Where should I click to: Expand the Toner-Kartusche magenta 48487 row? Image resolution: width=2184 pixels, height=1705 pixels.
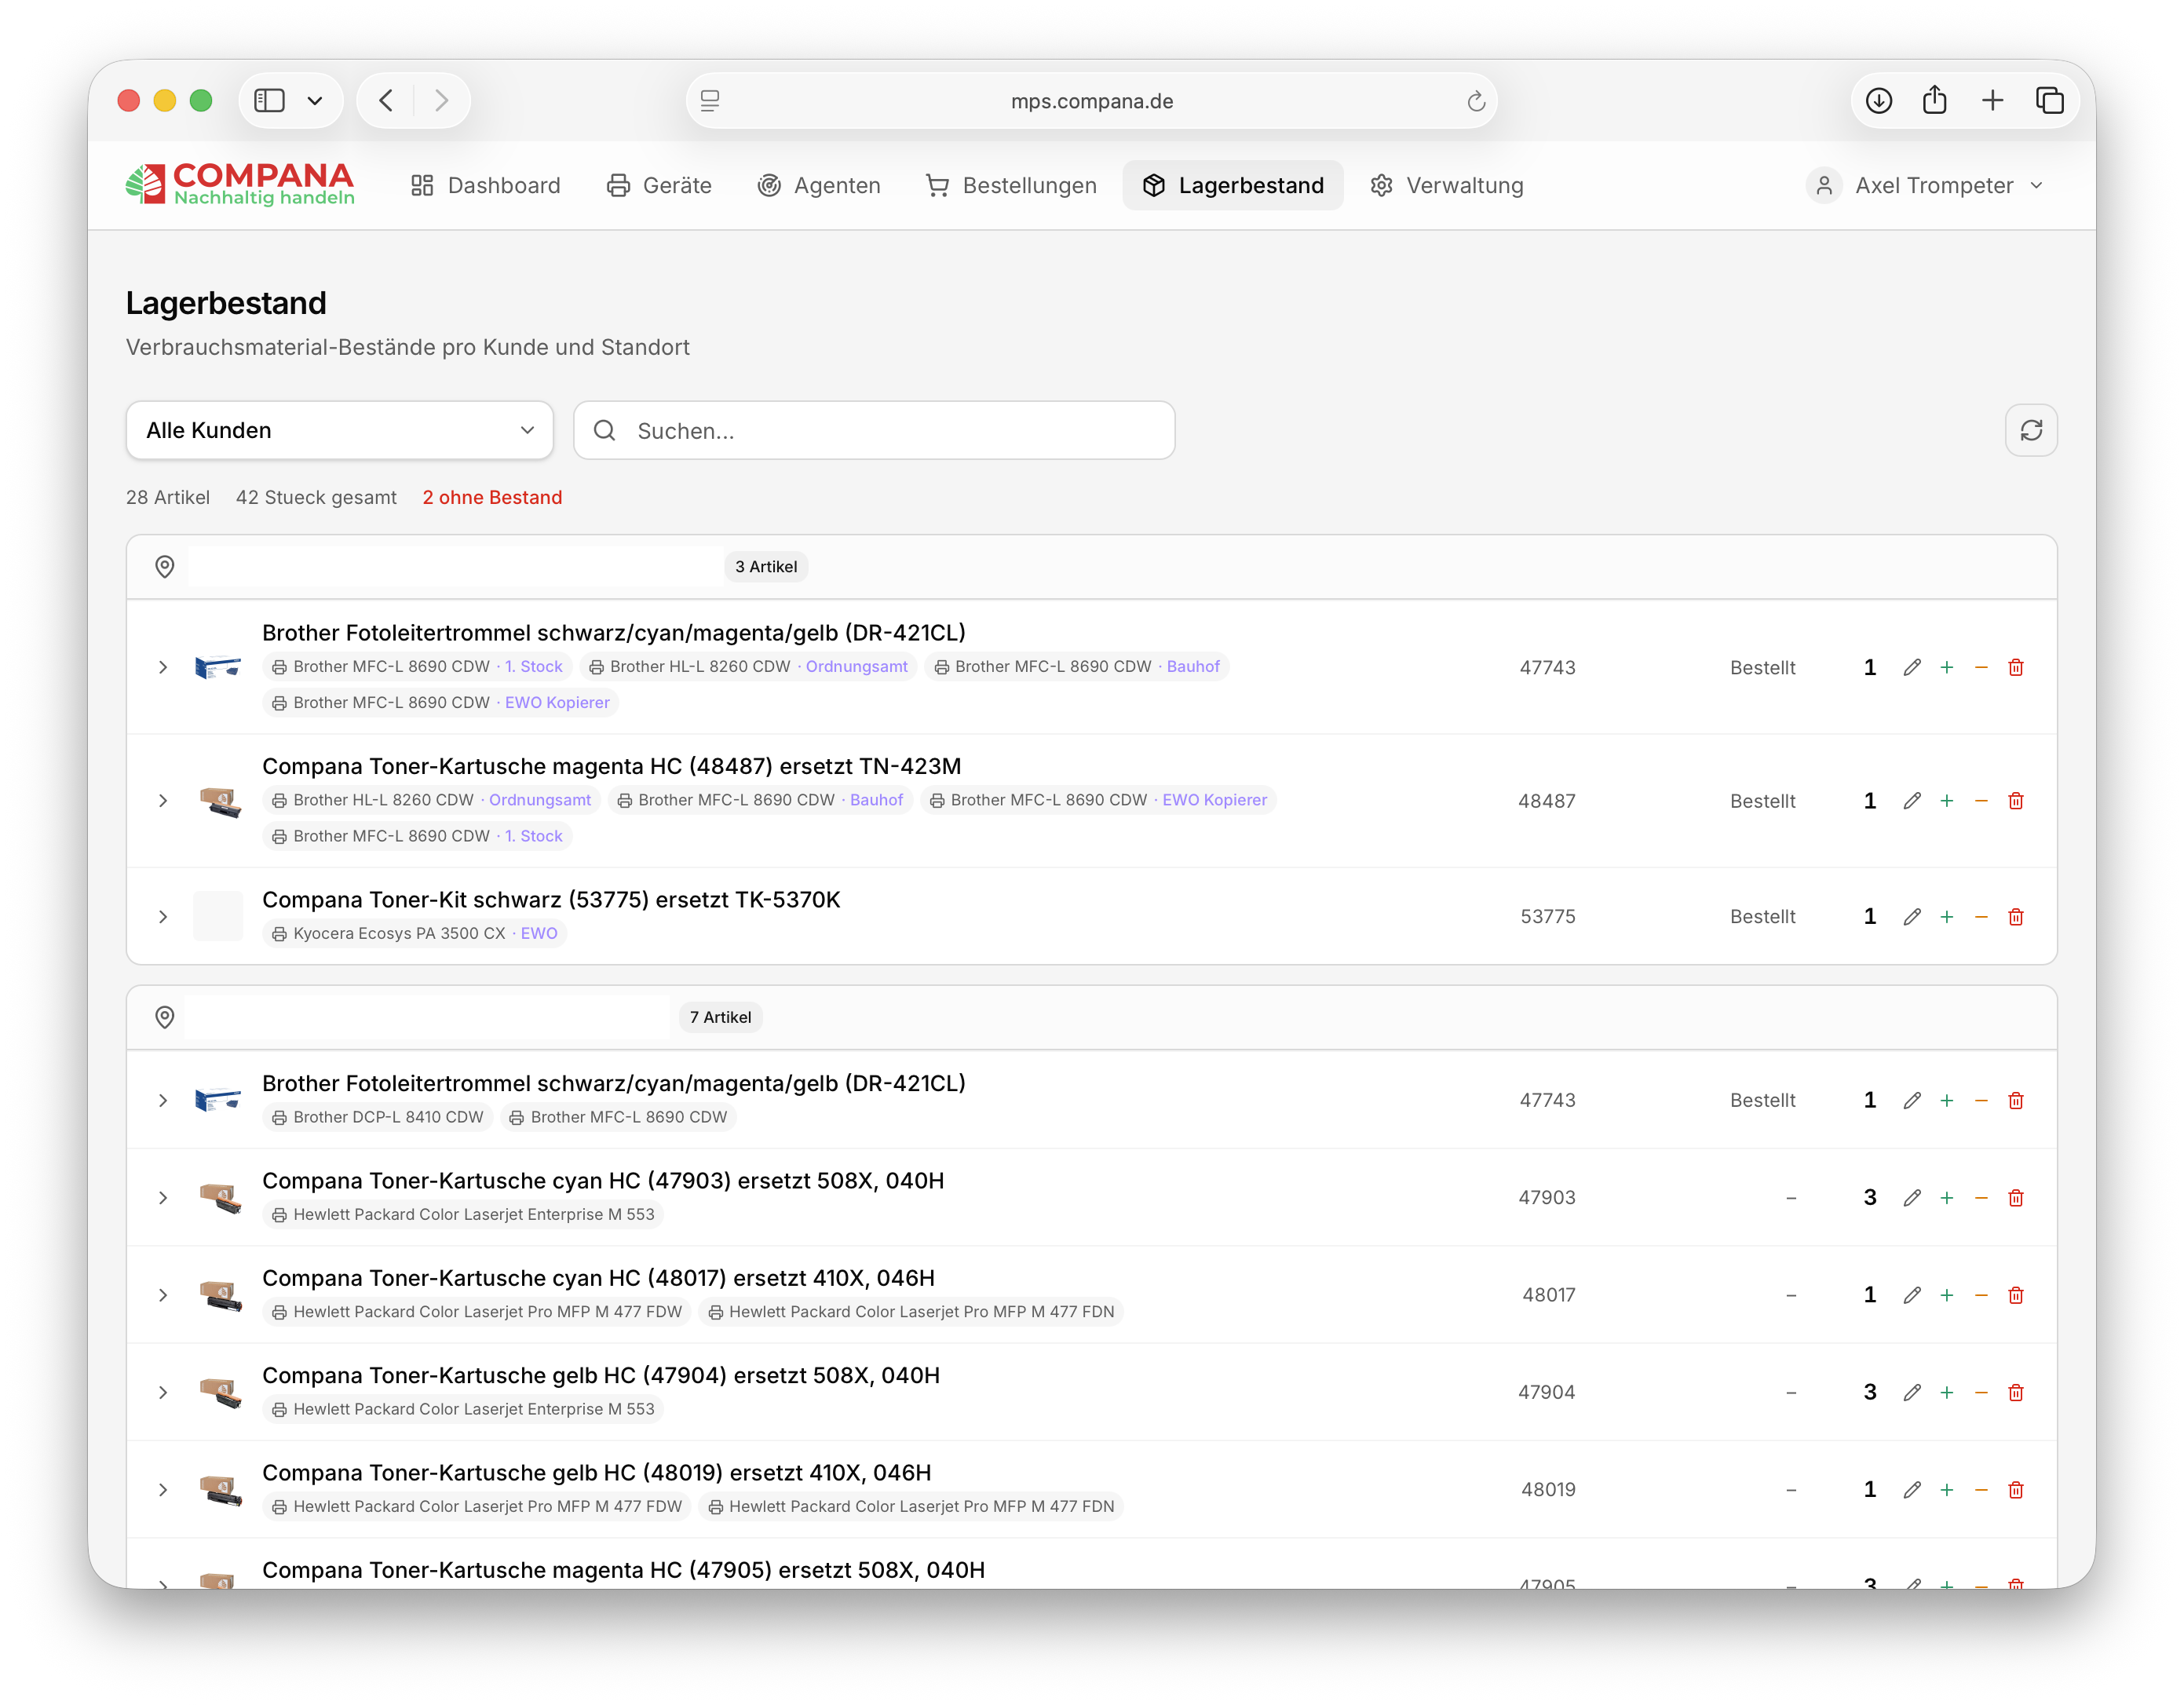163,801
